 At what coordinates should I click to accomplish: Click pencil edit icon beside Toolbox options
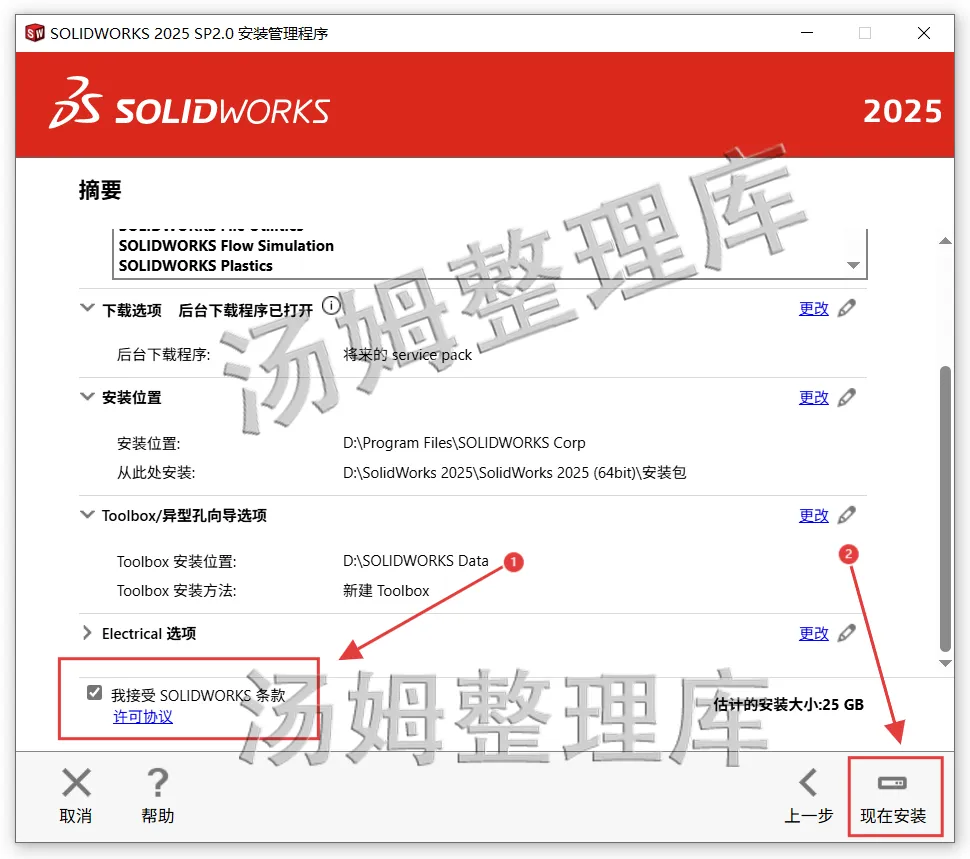(x=847, y=515)
